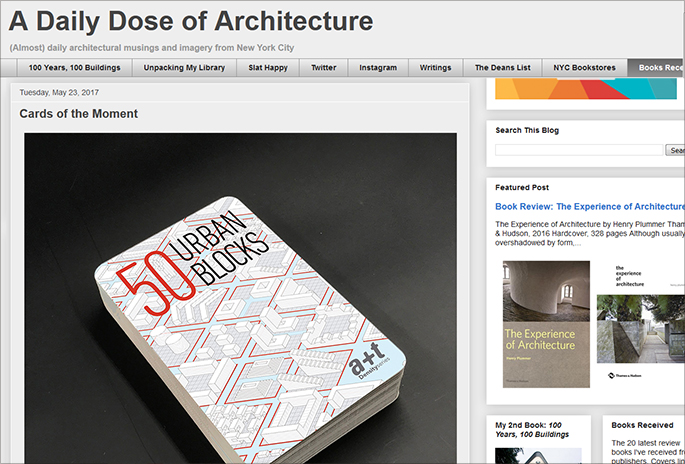The height and width of the screenshot is (464, 685).
Task: Click the 20 latest review books description text
Action: [x=648, y=452]
